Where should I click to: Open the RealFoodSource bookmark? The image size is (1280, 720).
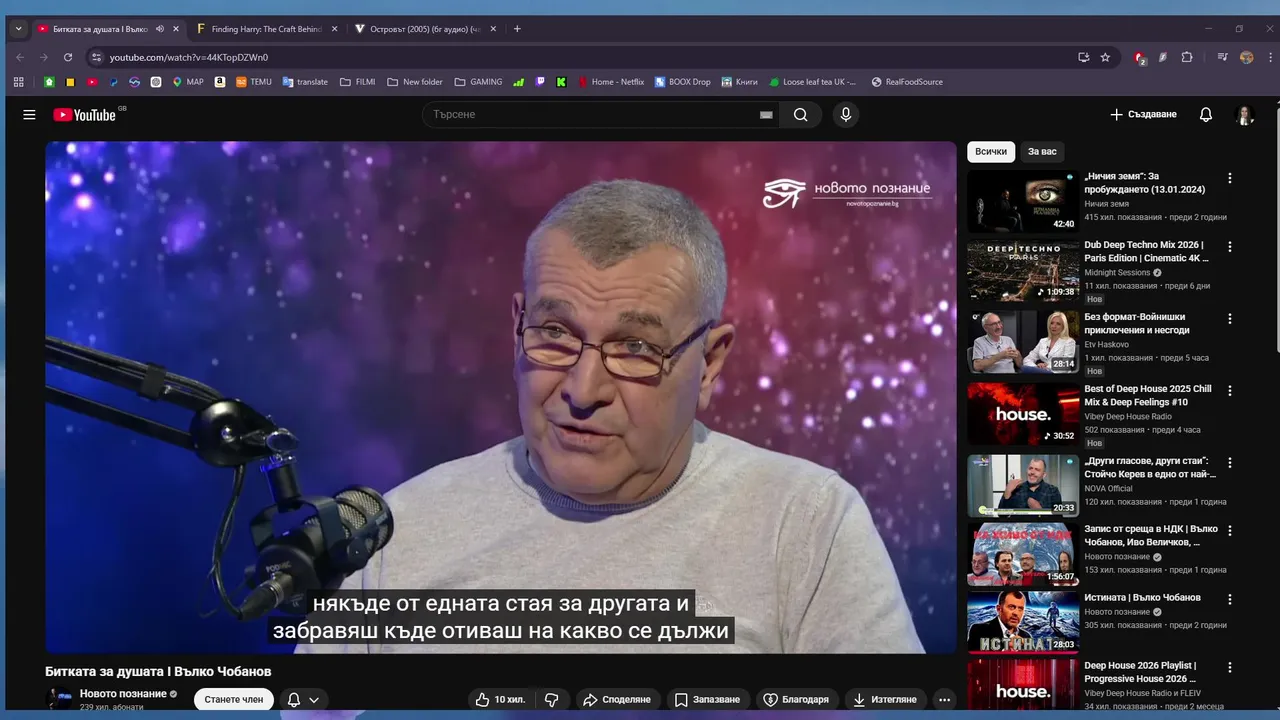[x=907, y=82]
